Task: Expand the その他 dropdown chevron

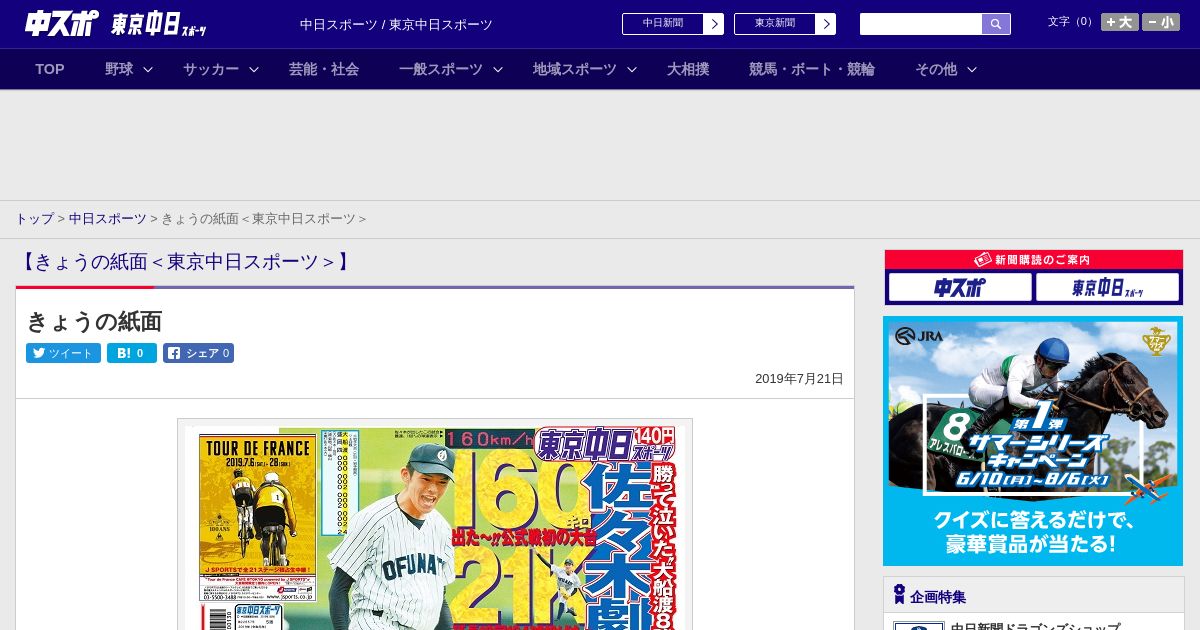Action: (972, 69)
